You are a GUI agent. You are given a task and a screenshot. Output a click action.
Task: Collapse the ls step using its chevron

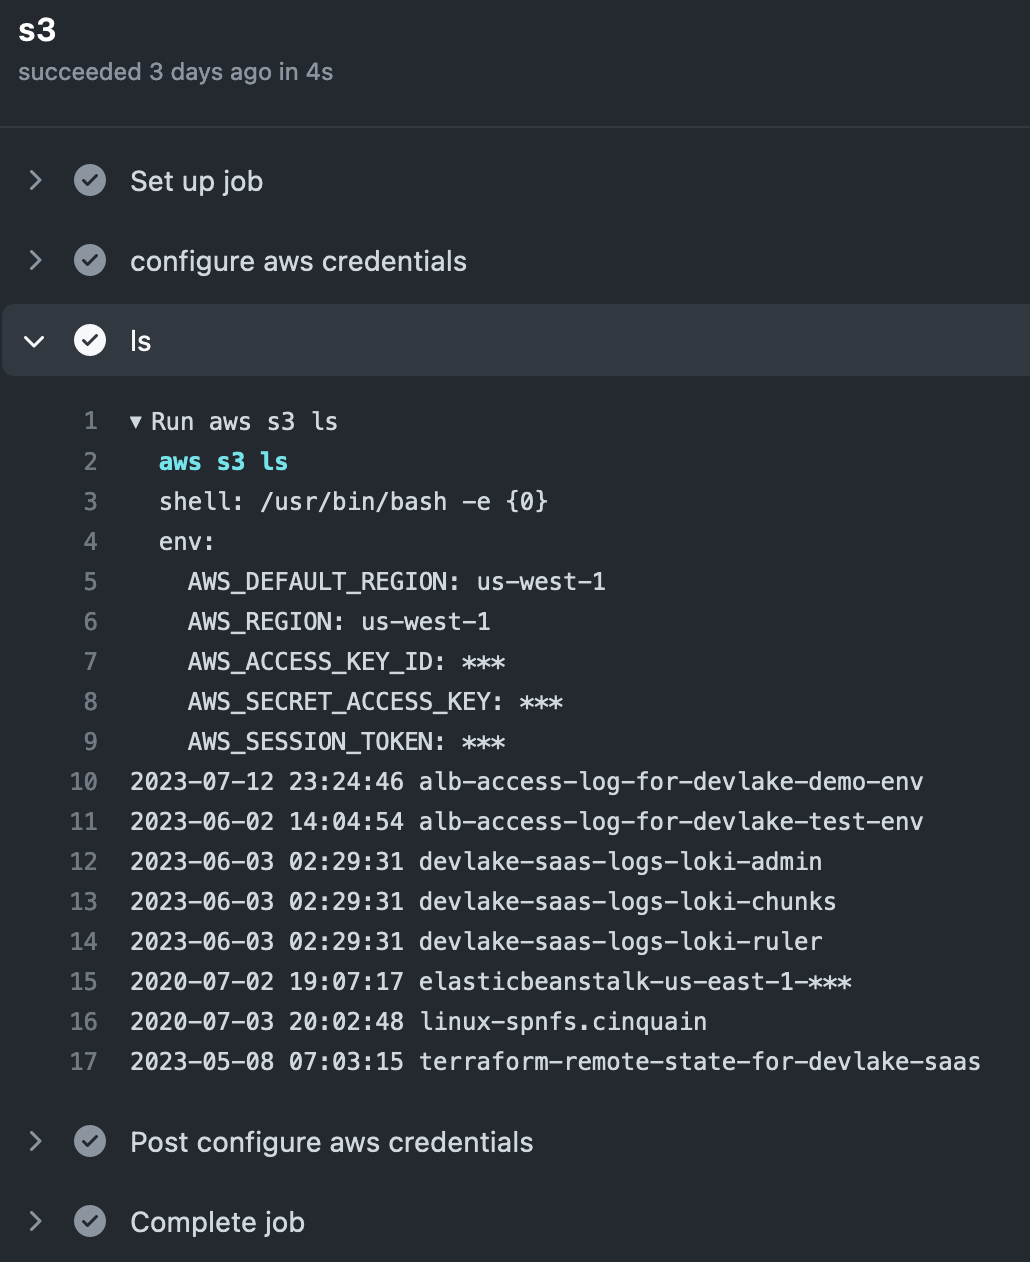[x=35, y=340]
